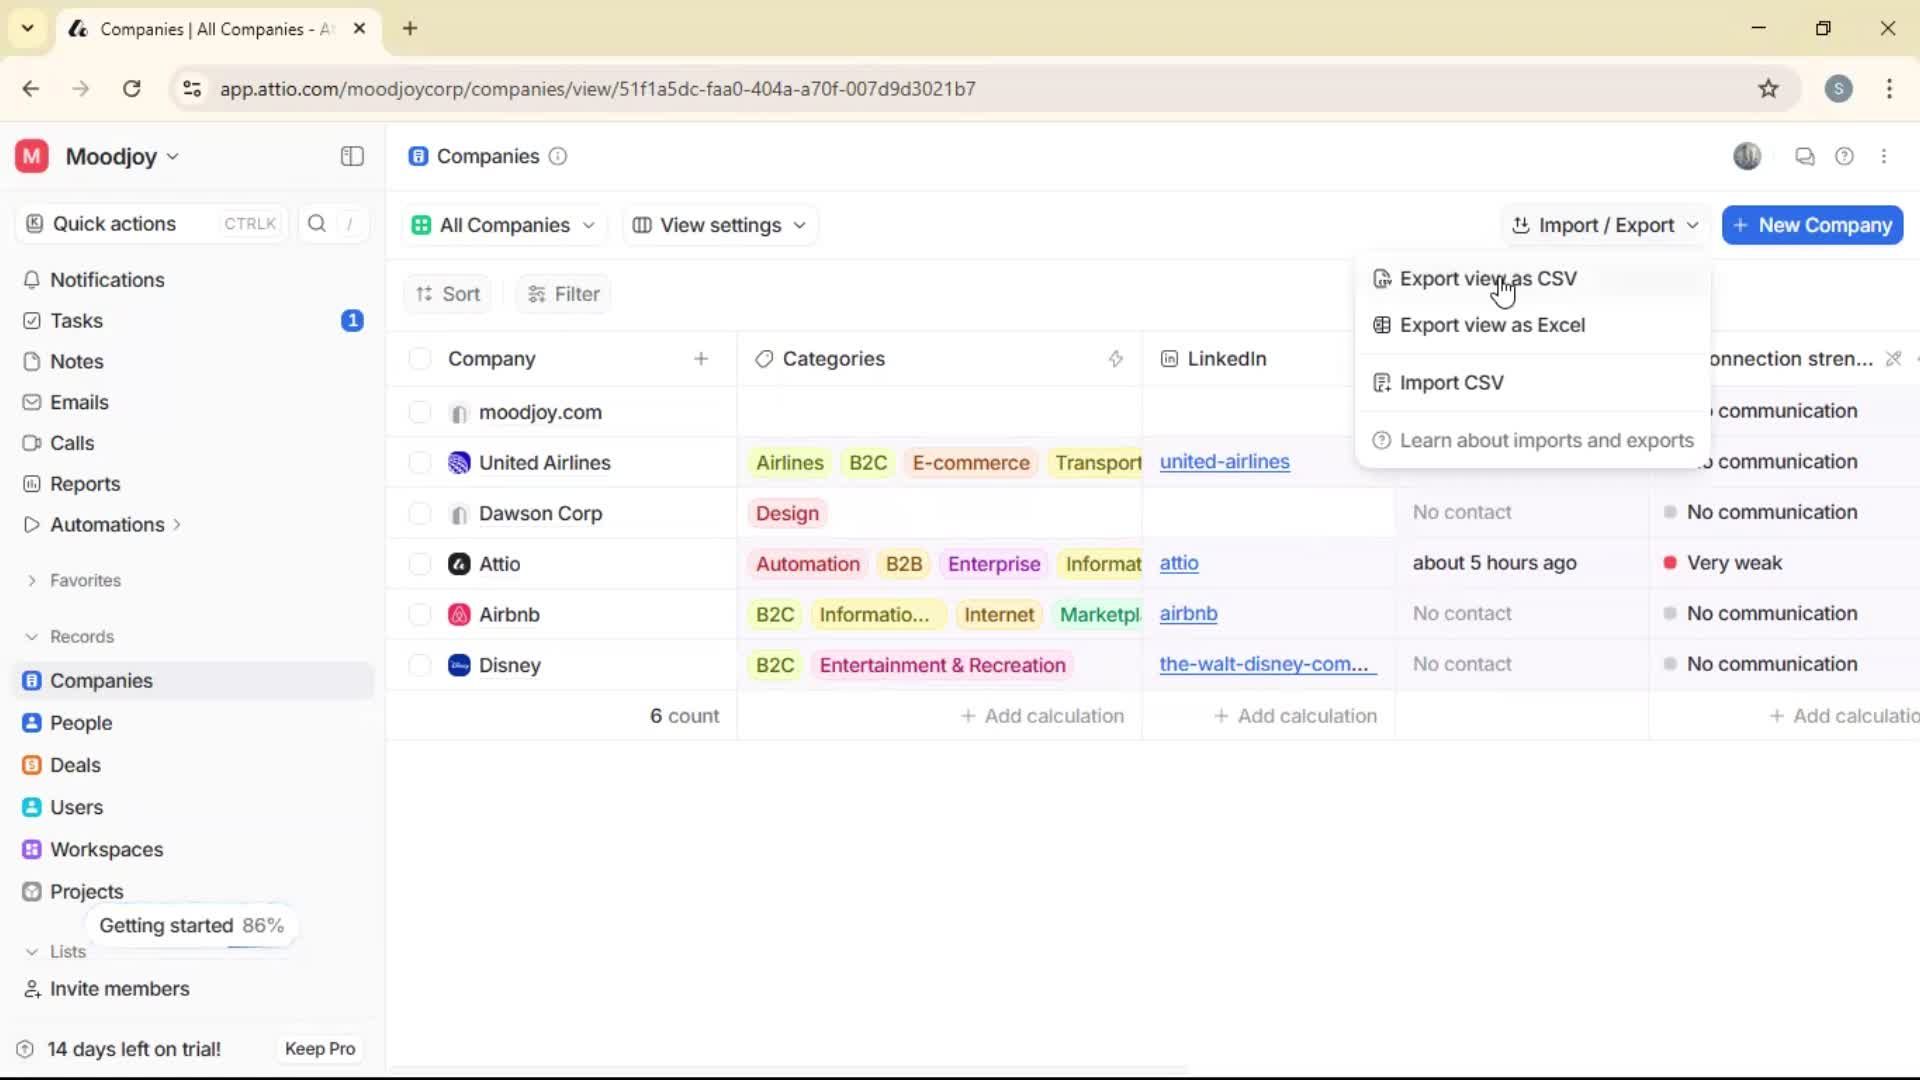Open the help question mark icon
The width and height of the screenshot is (1920, 1080).
(1844, 156)
